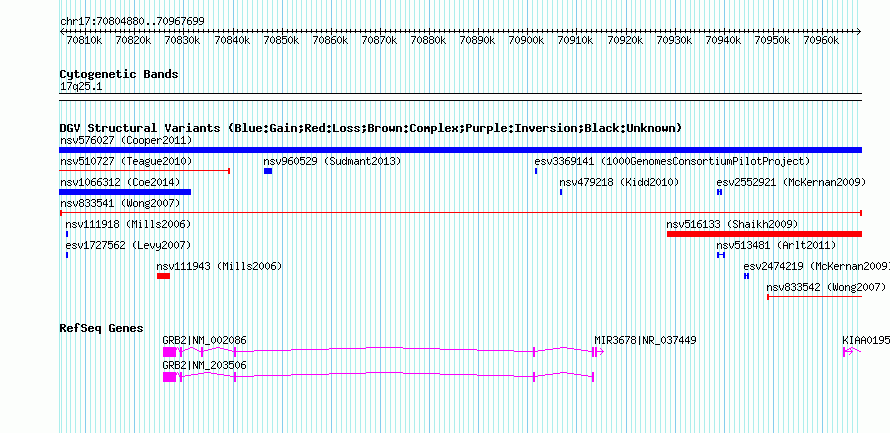
Task: Click the 70940k ruler tick label
Action: [x=724, y=40]
